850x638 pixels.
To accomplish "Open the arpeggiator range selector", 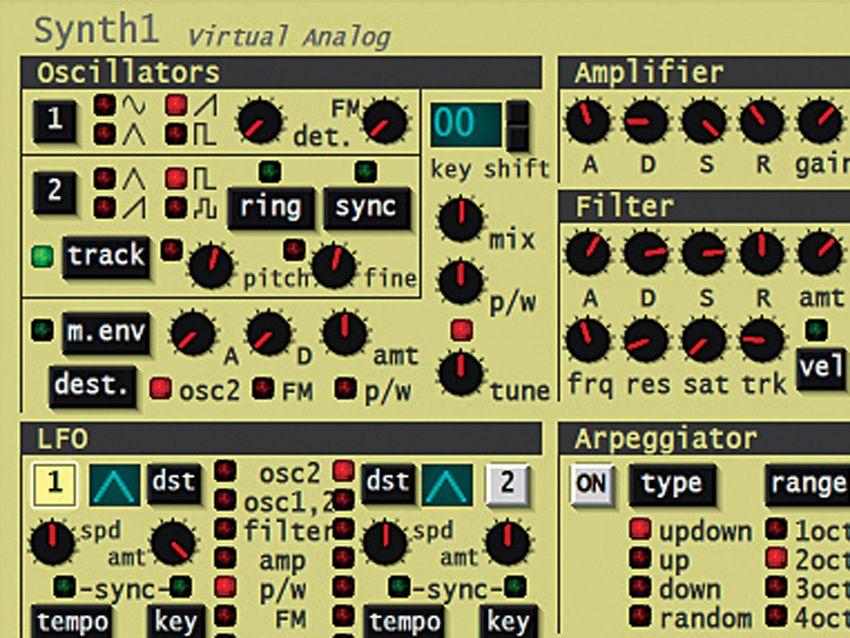I will (x=809, y=483).
